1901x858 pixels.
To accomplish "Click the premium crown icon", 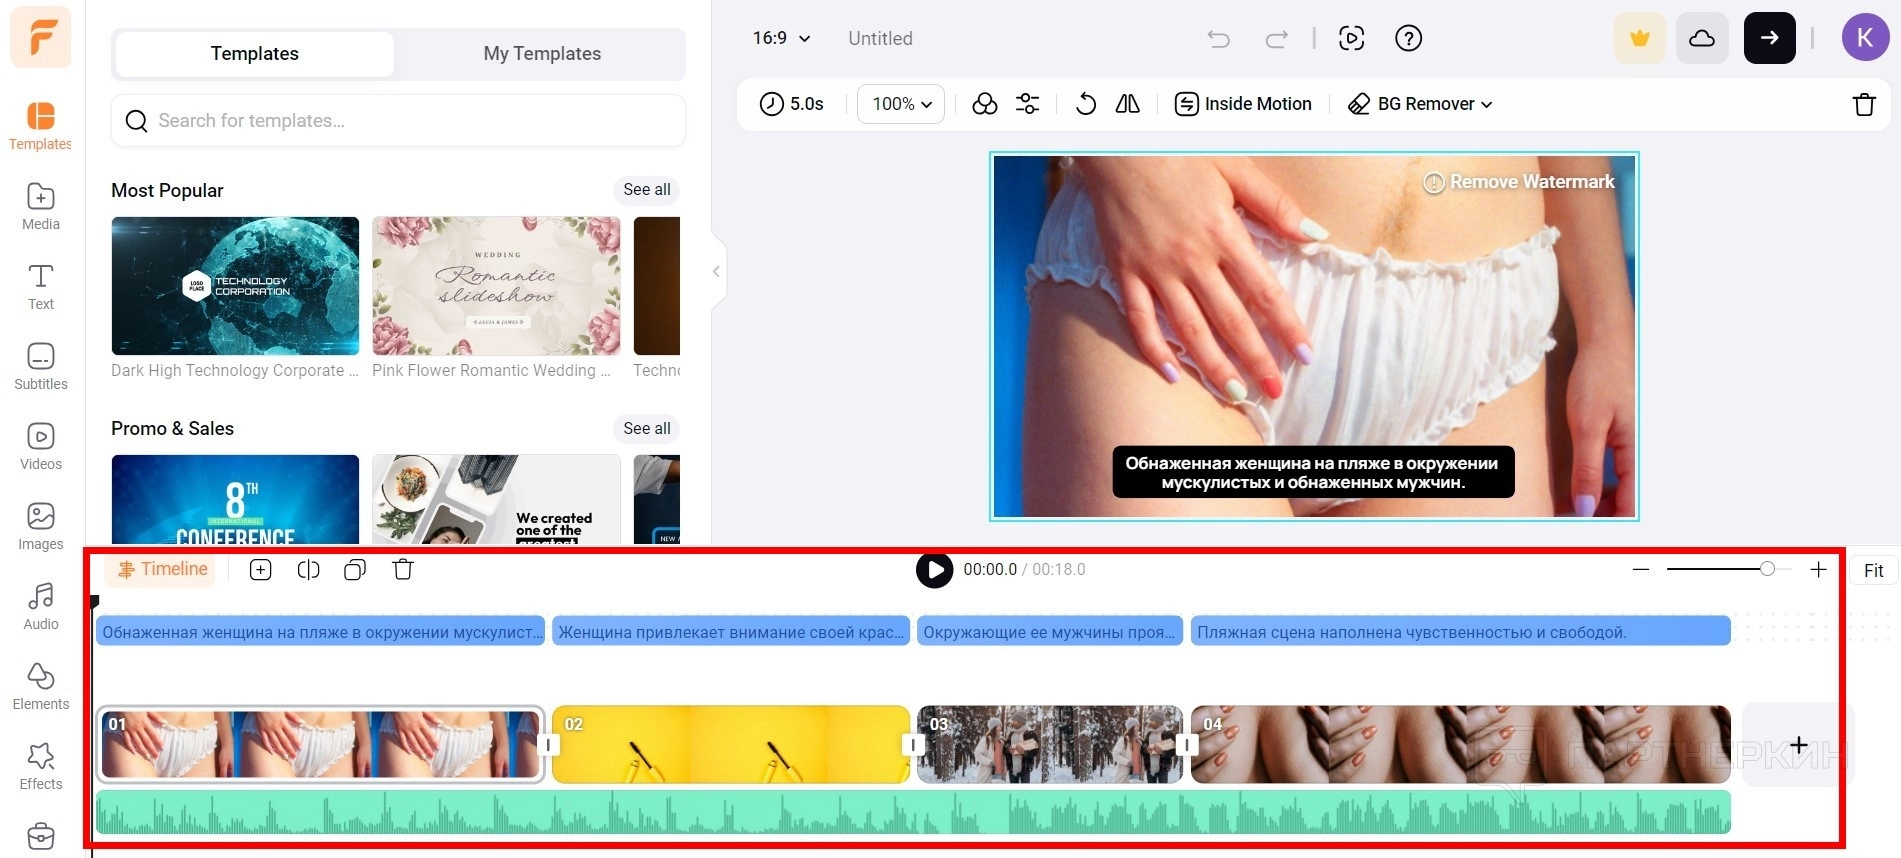I will coord(1640,38).
